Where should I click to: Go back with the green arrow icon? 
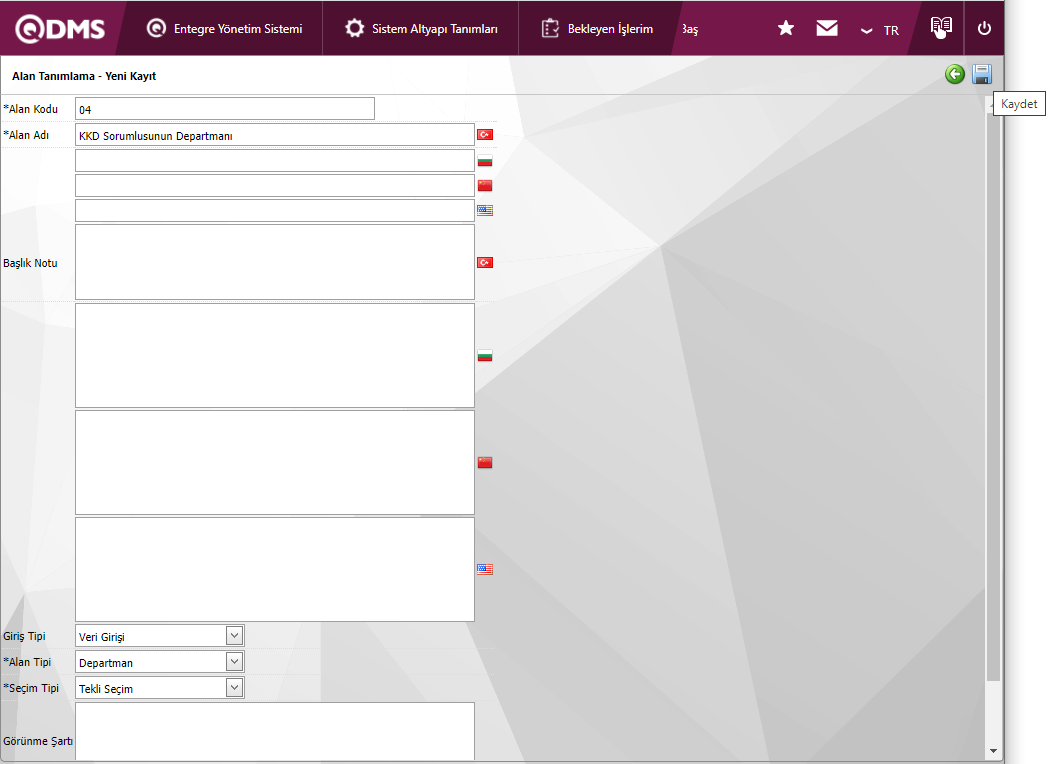pos(955,74)
